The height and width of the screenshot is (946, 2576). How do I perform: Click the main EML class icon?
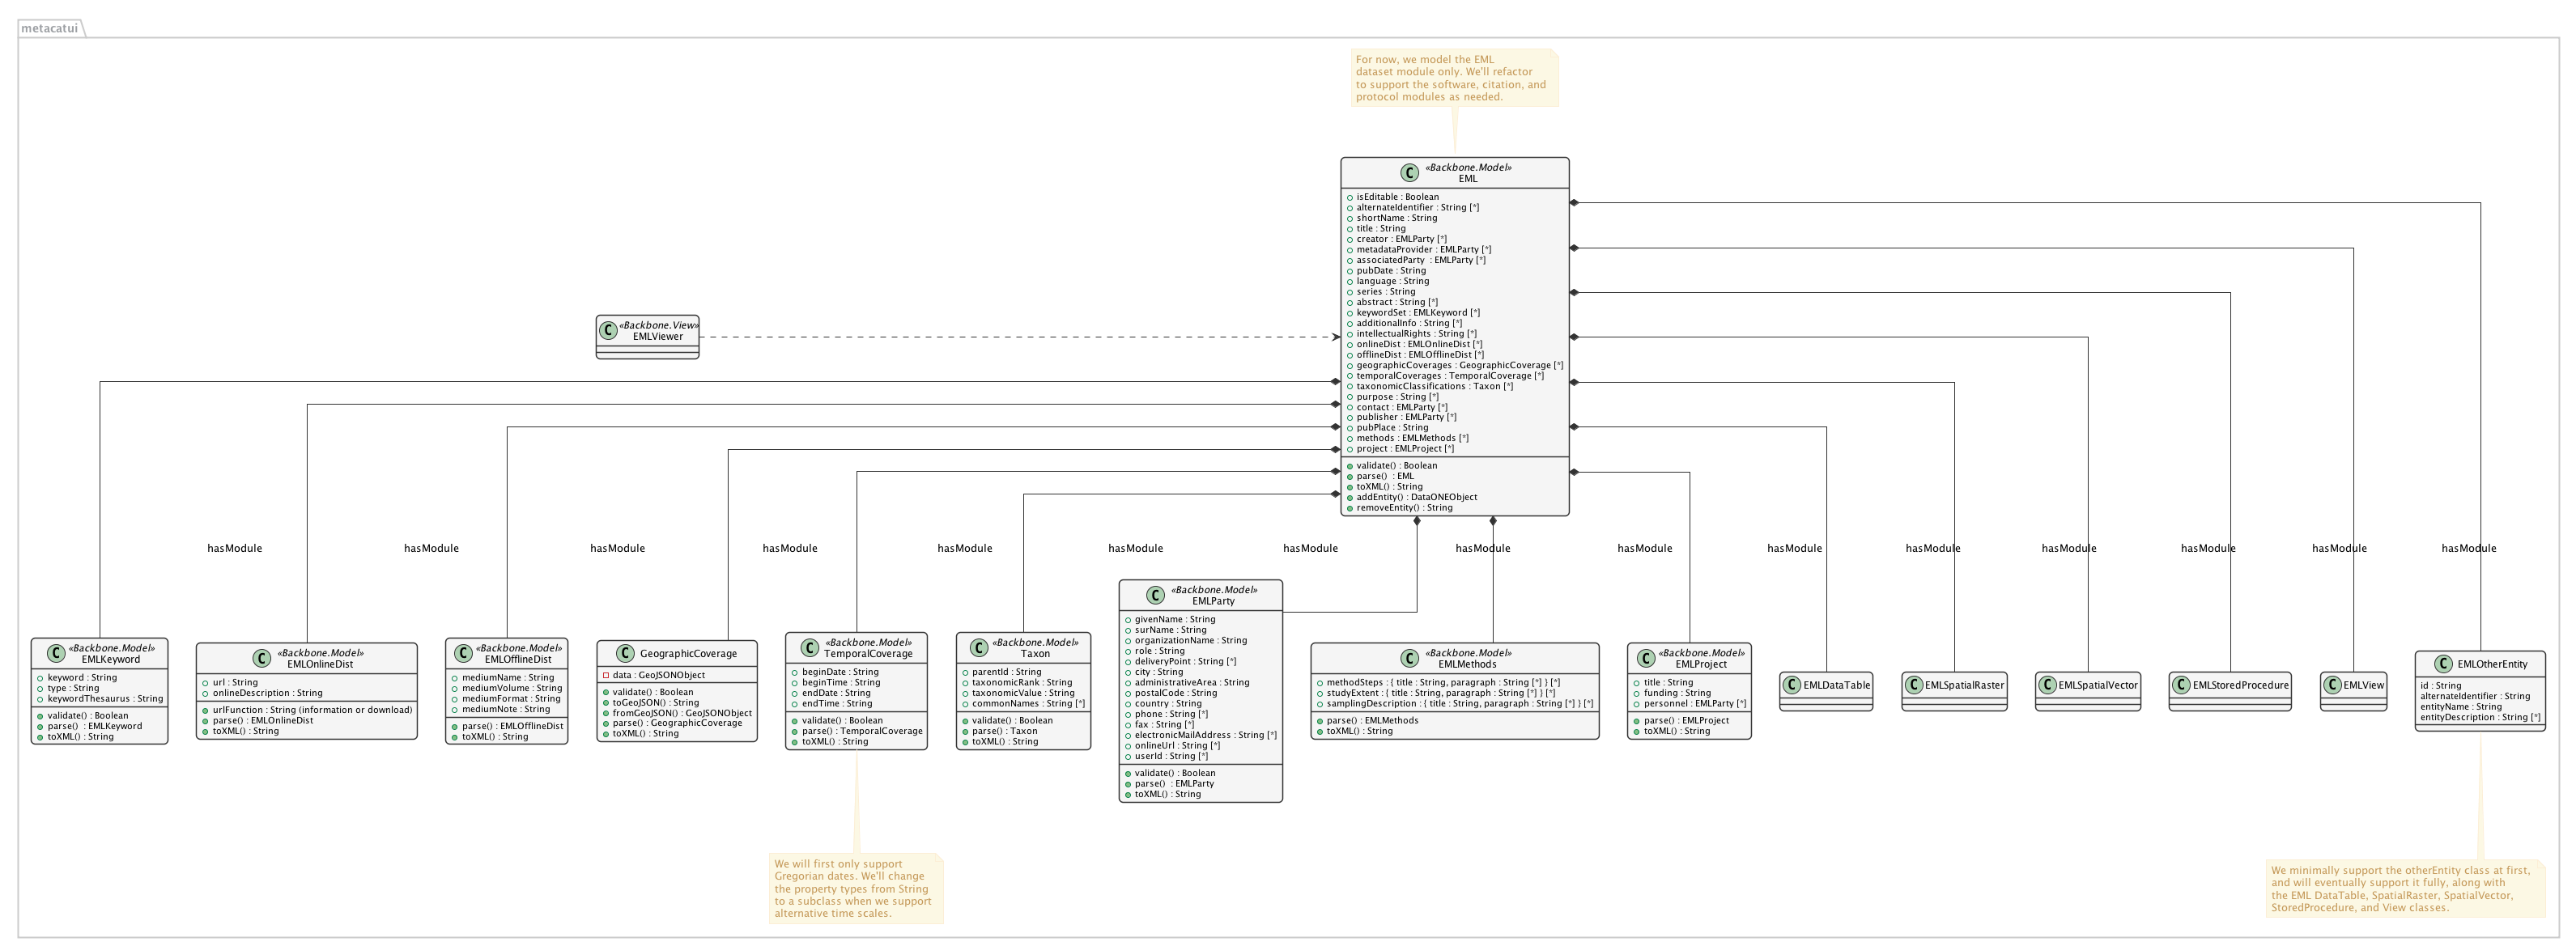coord(1410,172)
